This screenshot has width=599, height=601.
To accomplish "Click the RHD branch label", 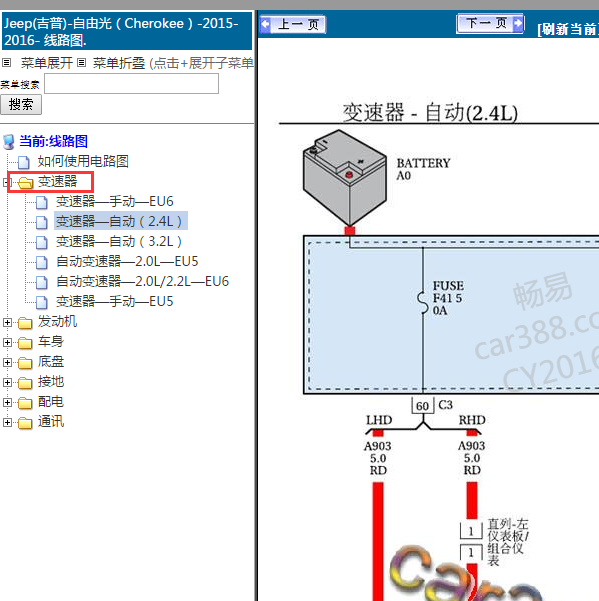I will (x=472, y=420).
